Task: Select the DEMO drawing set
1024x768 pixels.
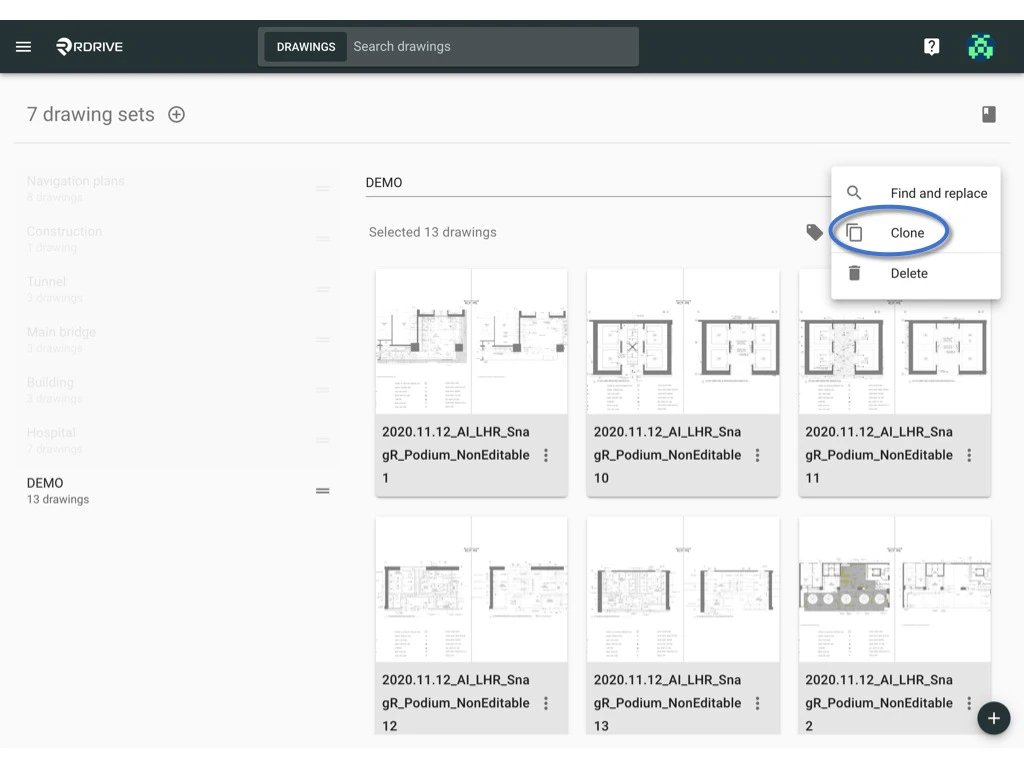Action: pos(176,490)
